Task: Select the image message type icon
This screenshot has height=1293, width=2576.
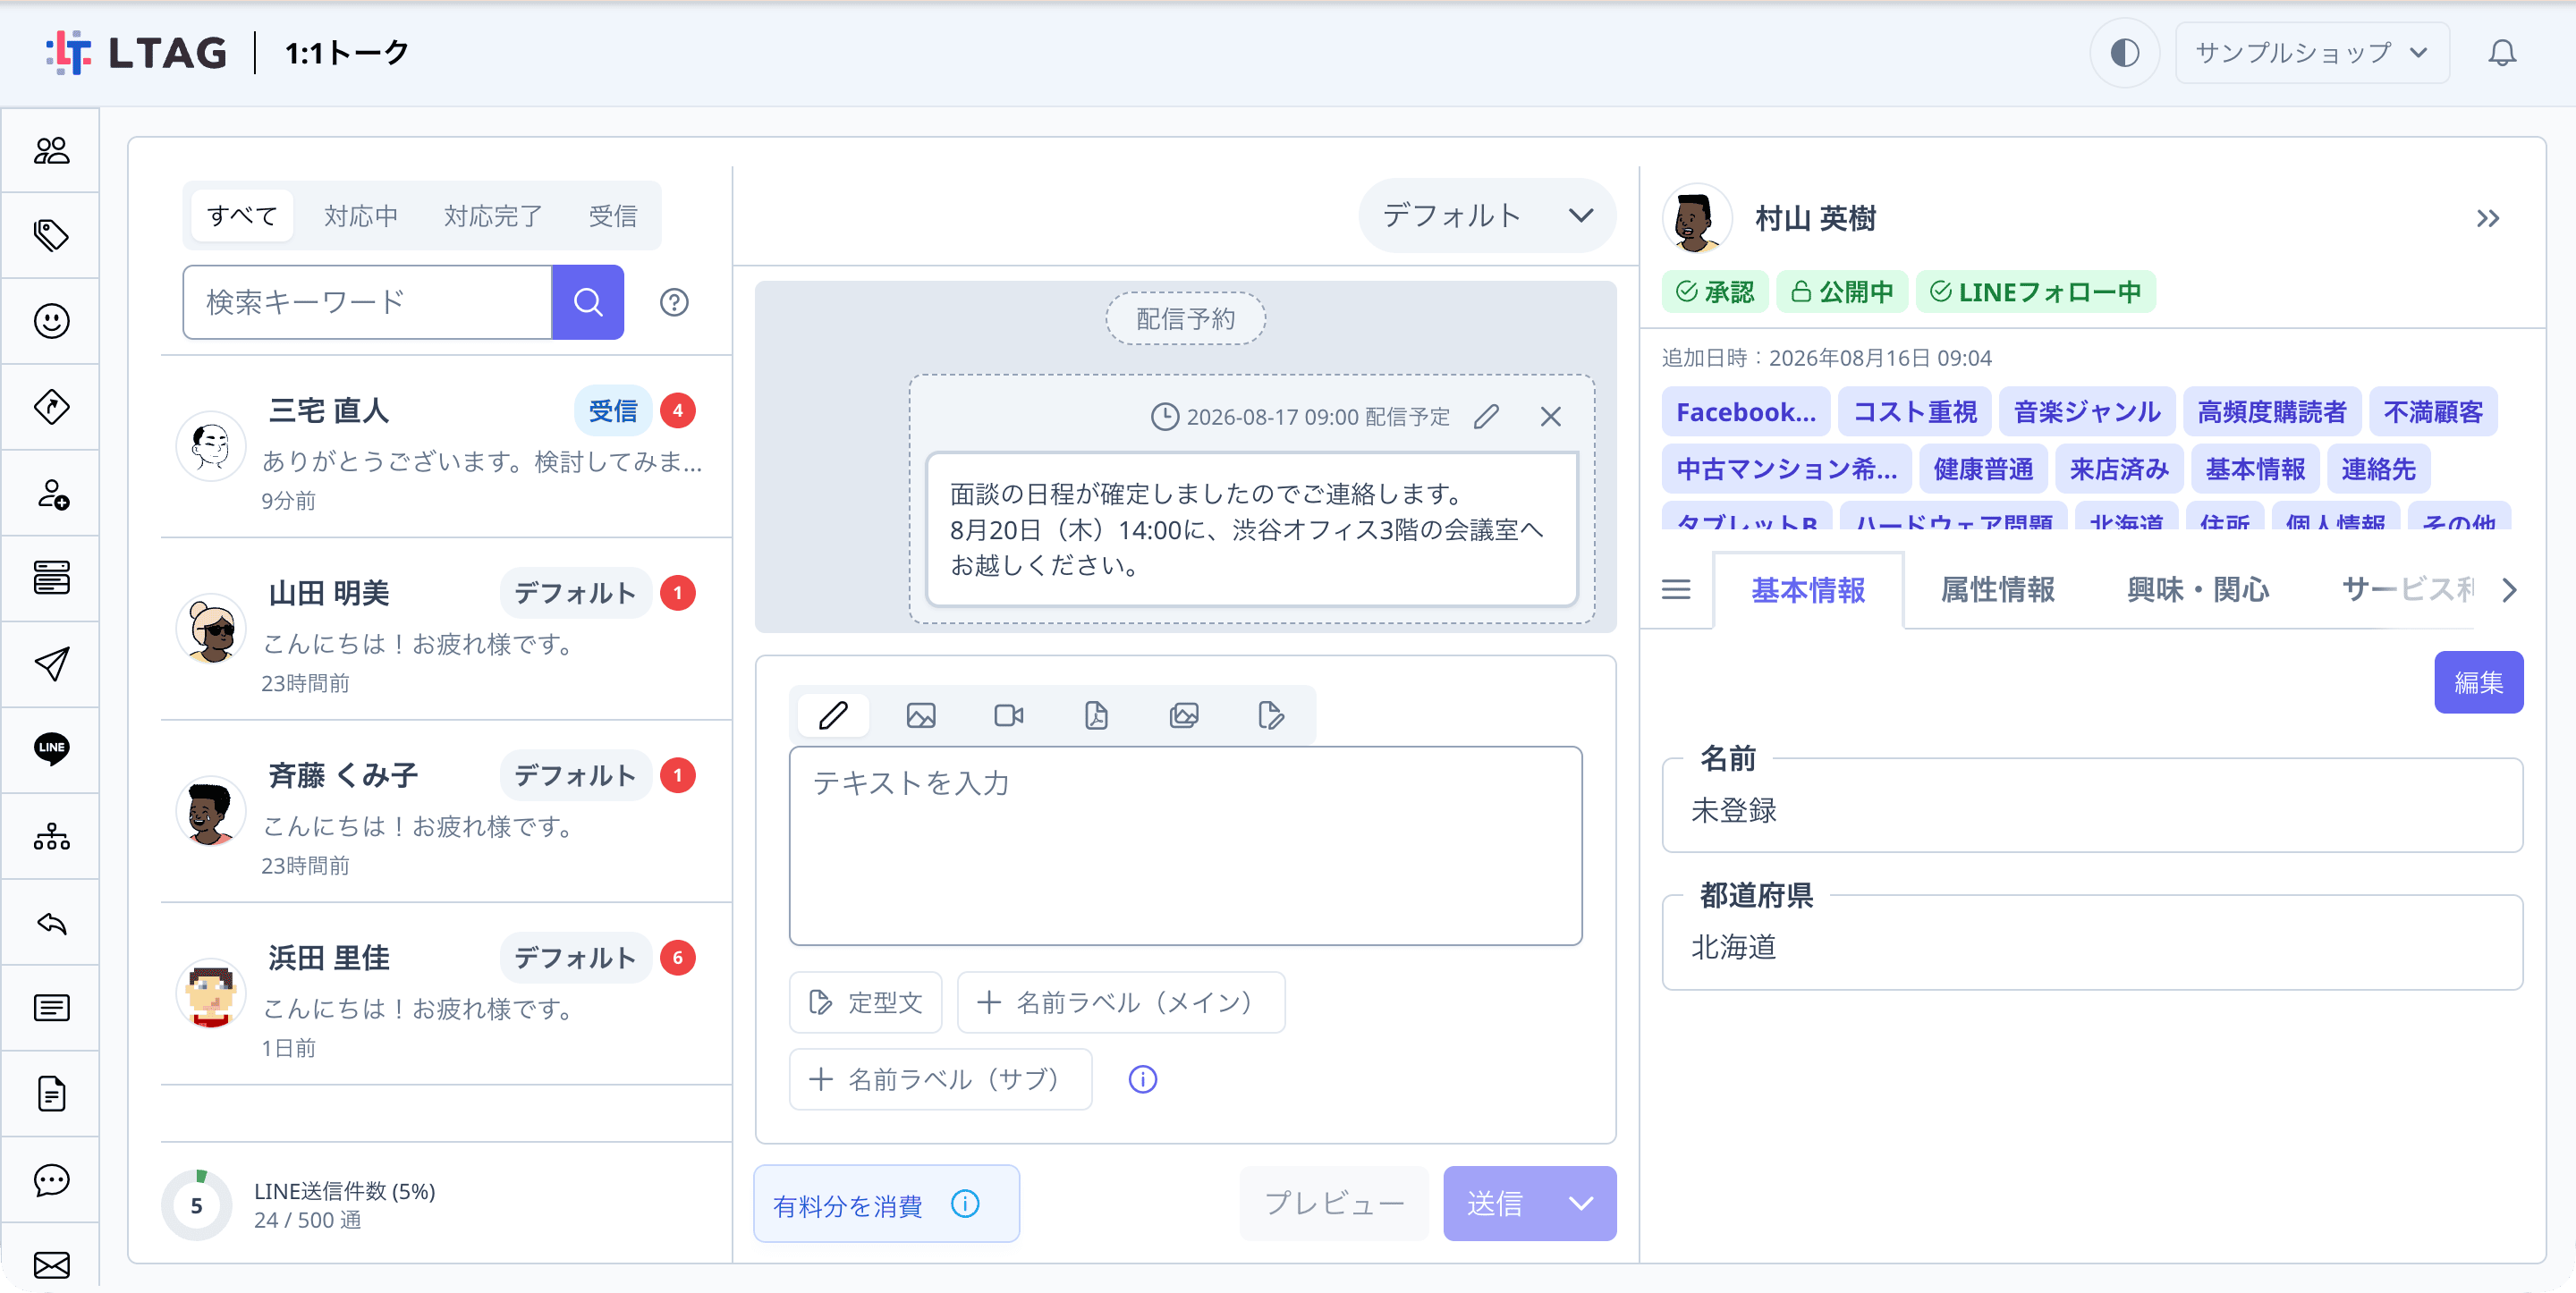Action: coord(920,715)
